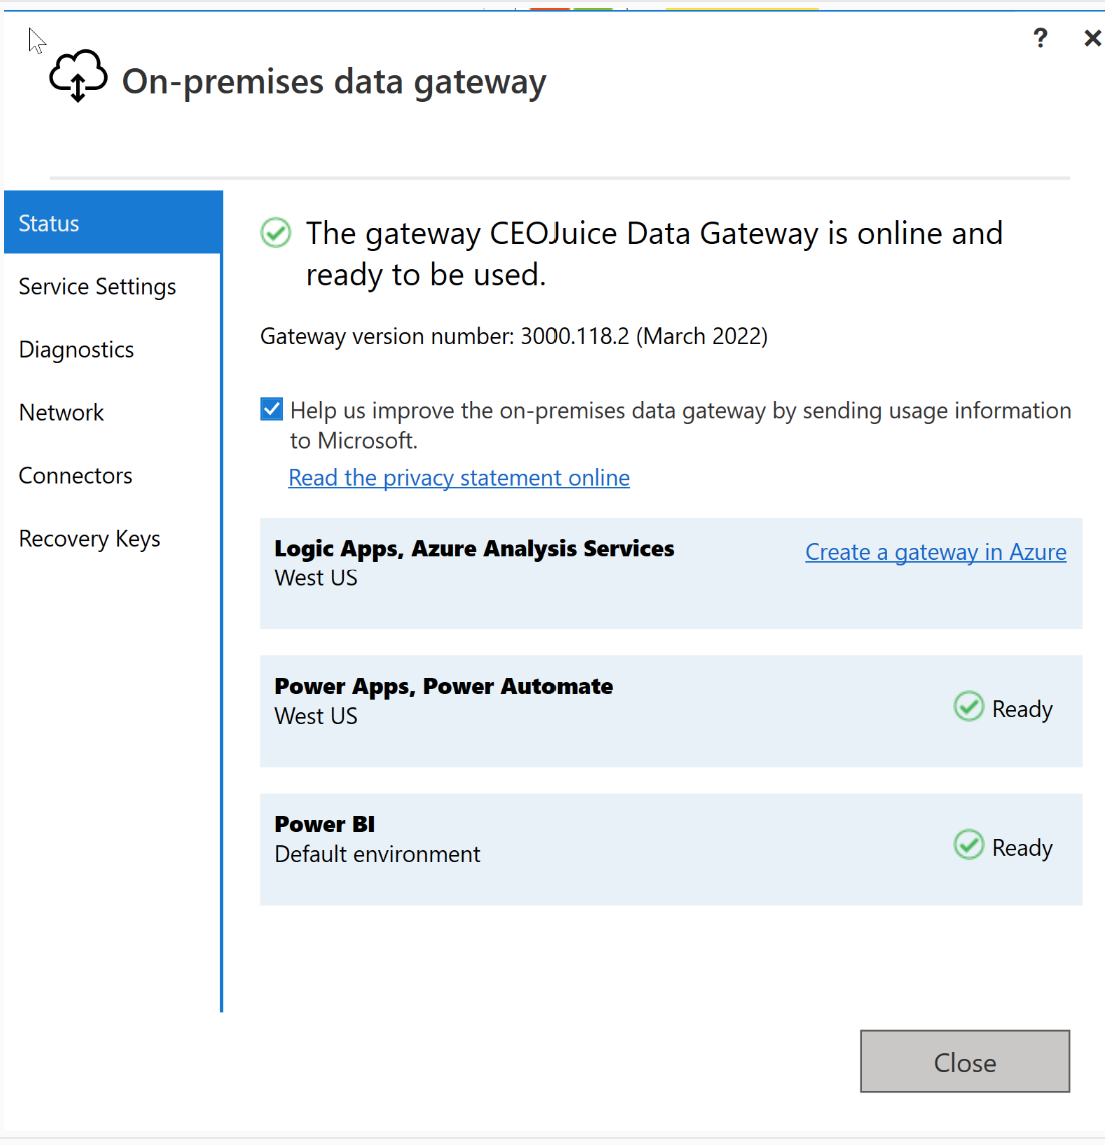Click the Help us improve description text
Screen dimensions: 1105x1145
[x=680, y=425]
